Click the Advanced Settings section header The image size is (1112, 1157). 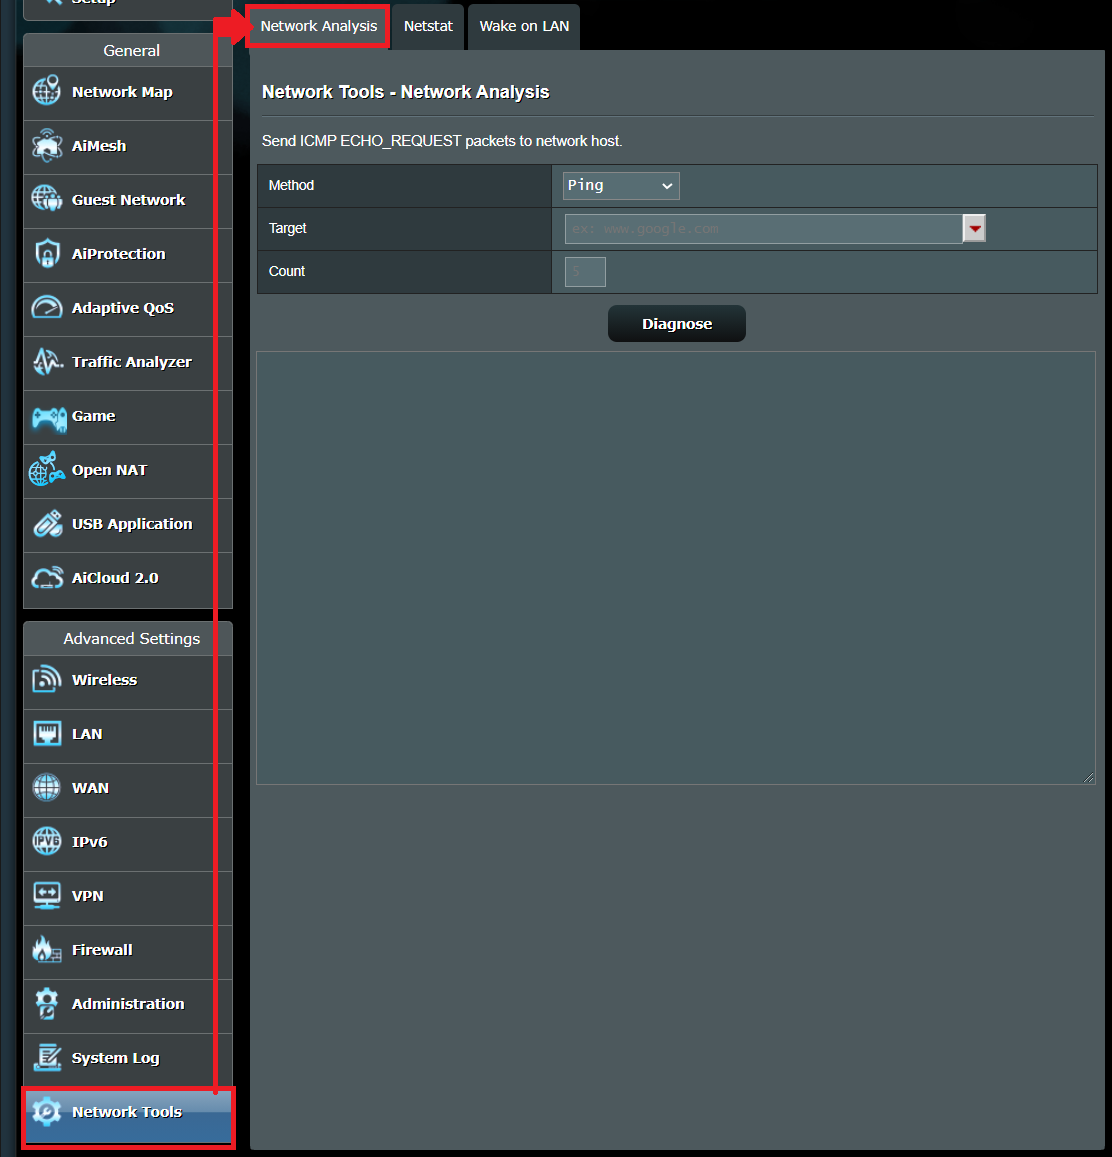(x=131, y=638)
